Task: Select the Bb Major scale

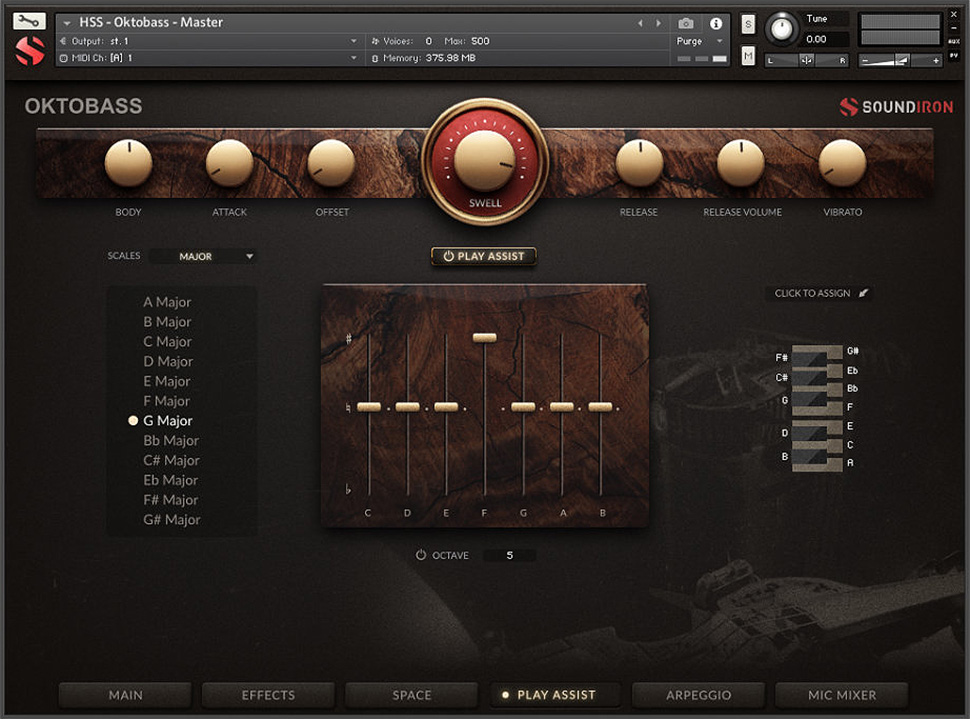Action: pos(171,441)
